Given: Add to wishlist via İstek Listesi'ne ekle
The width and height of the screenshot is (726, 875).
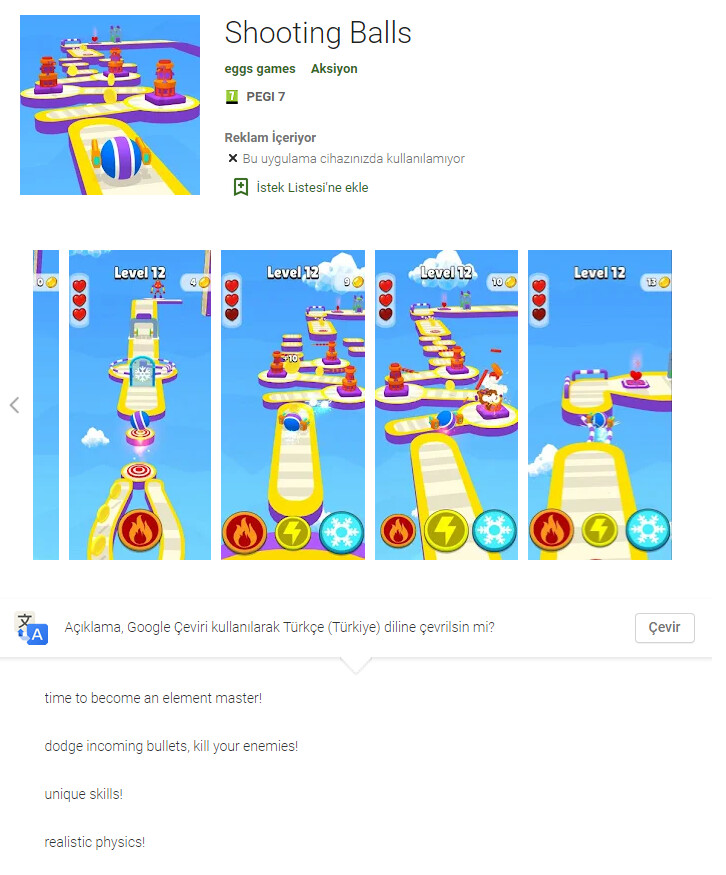Looking at the screenshot, I should point(312,188).
